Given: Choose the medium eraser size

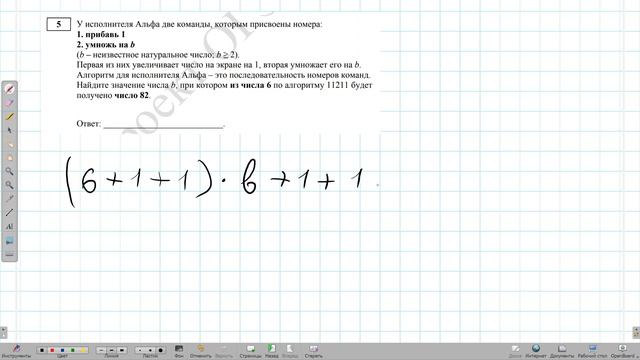Looking at the screenshot, I should pos(150,350).
